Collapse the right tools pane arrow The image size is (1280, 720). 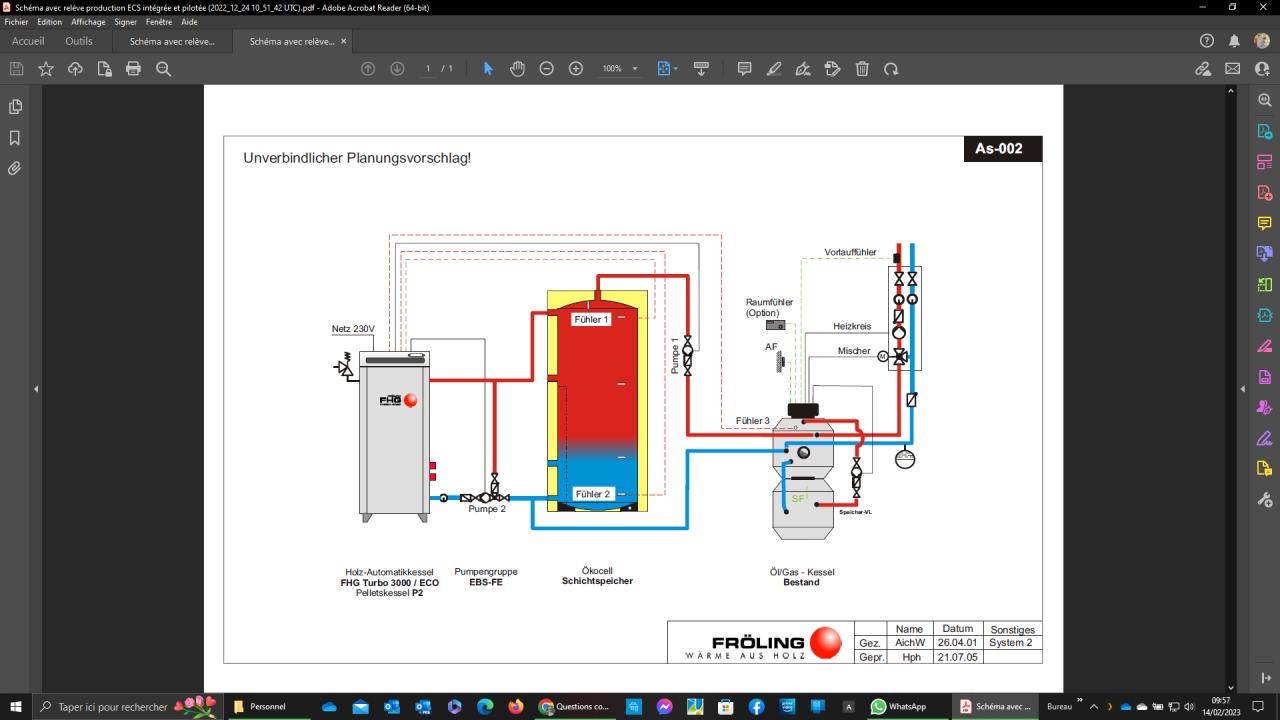(x=1243, y=389)
